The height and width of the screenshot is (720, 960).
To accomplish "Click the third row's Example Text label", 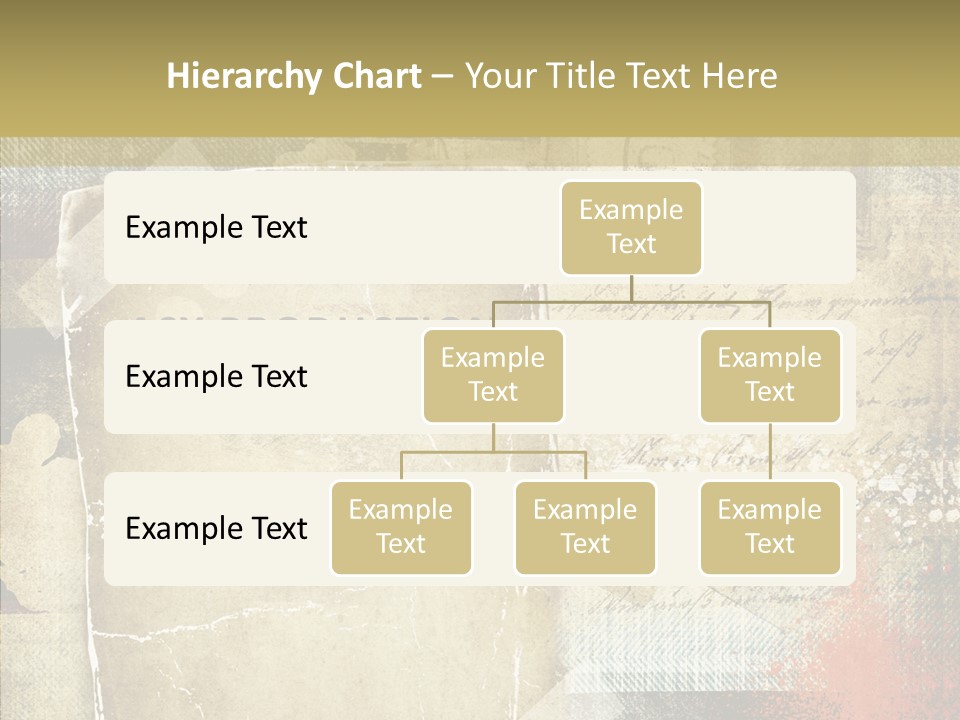I will click(216, 529).
